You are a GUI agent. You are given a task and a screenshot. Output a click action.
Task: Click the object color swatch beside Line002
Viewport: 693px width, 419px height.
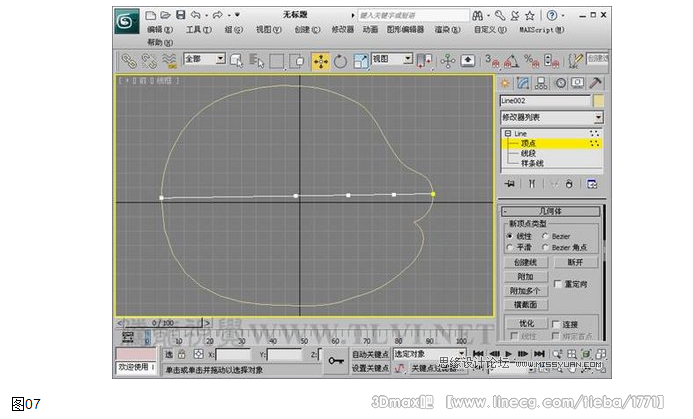point(598,101)
